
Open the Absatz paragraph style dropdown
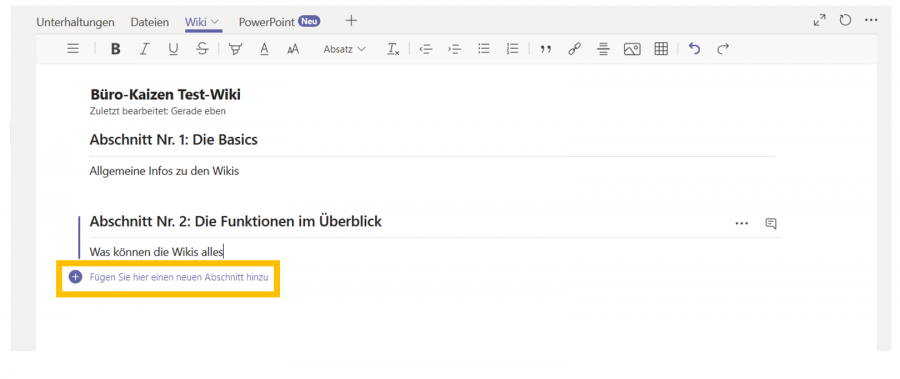click(x=344, y=49)
